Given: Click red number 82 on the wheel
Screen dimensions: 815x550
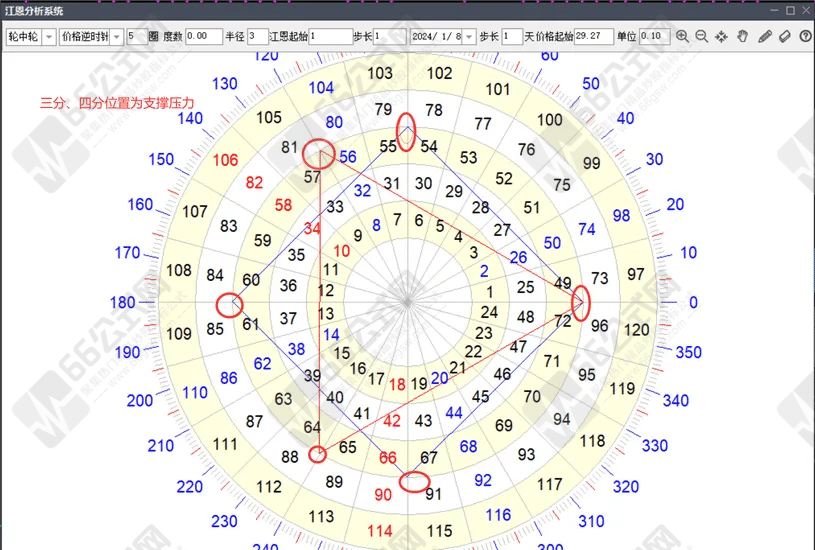Looking at the screenshot, I should (254, 182).
